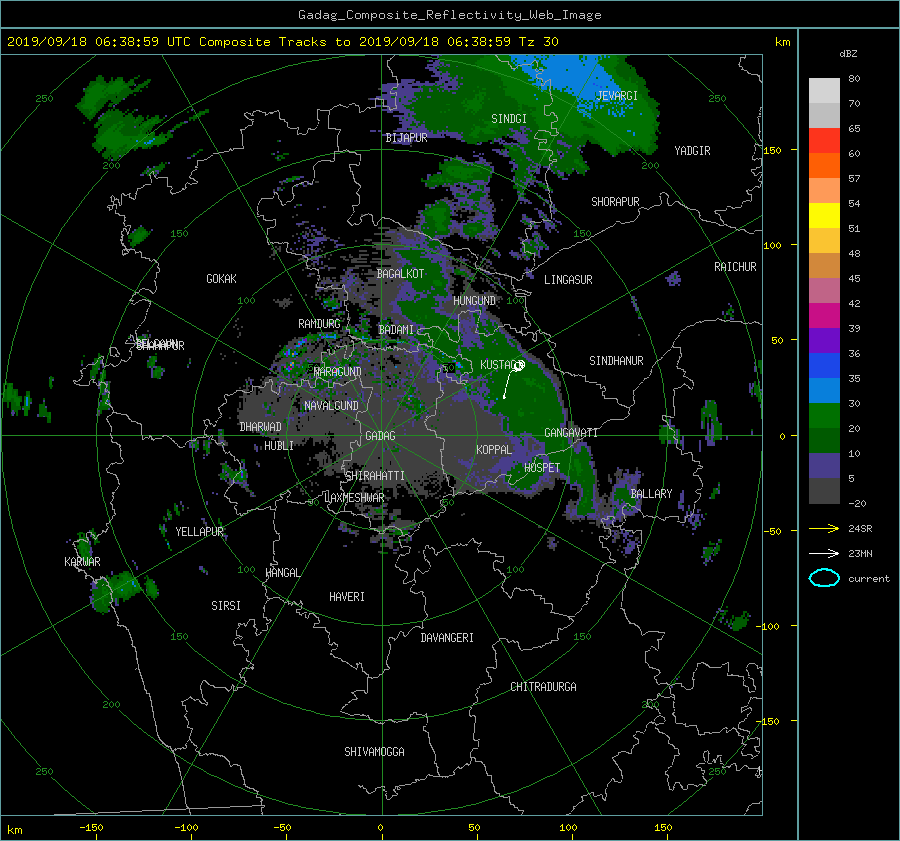Pick the magenta 42 dBZ color swatch
Screen dimensions: 900x841
click(x=824, y=315)
